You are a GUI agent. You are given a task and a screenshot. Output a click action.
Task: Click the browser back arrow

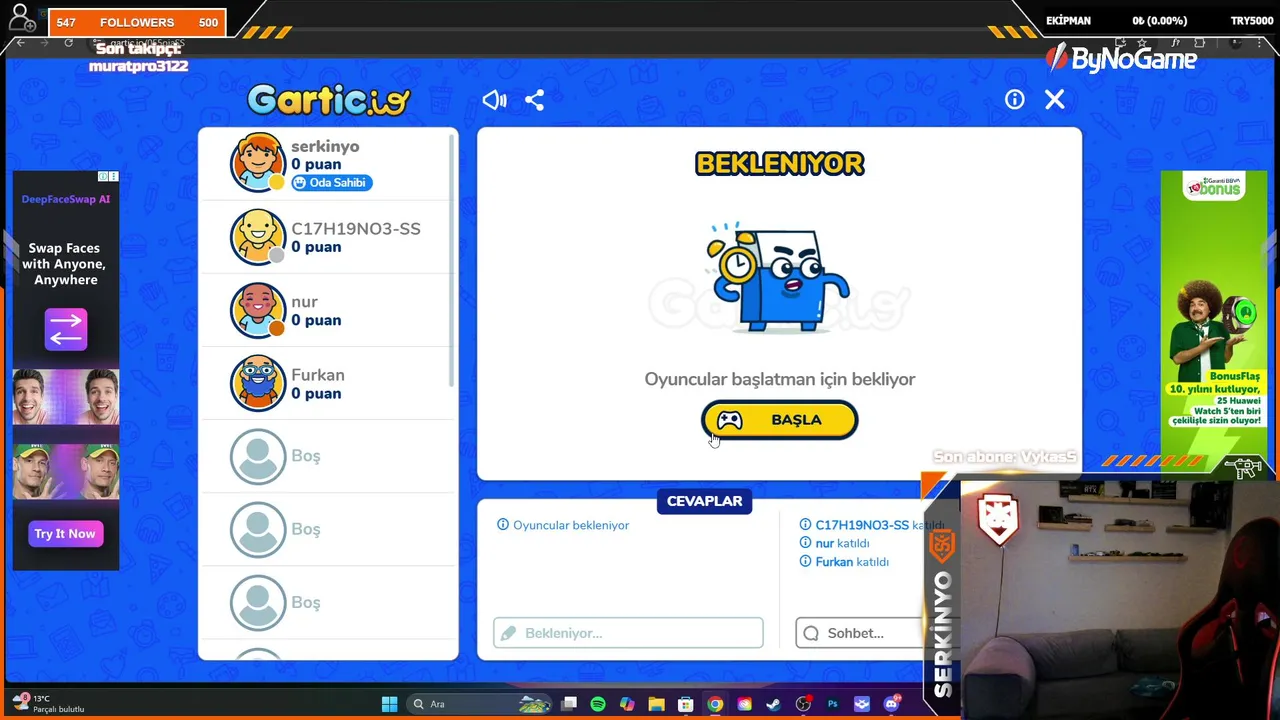pos(20,43)
